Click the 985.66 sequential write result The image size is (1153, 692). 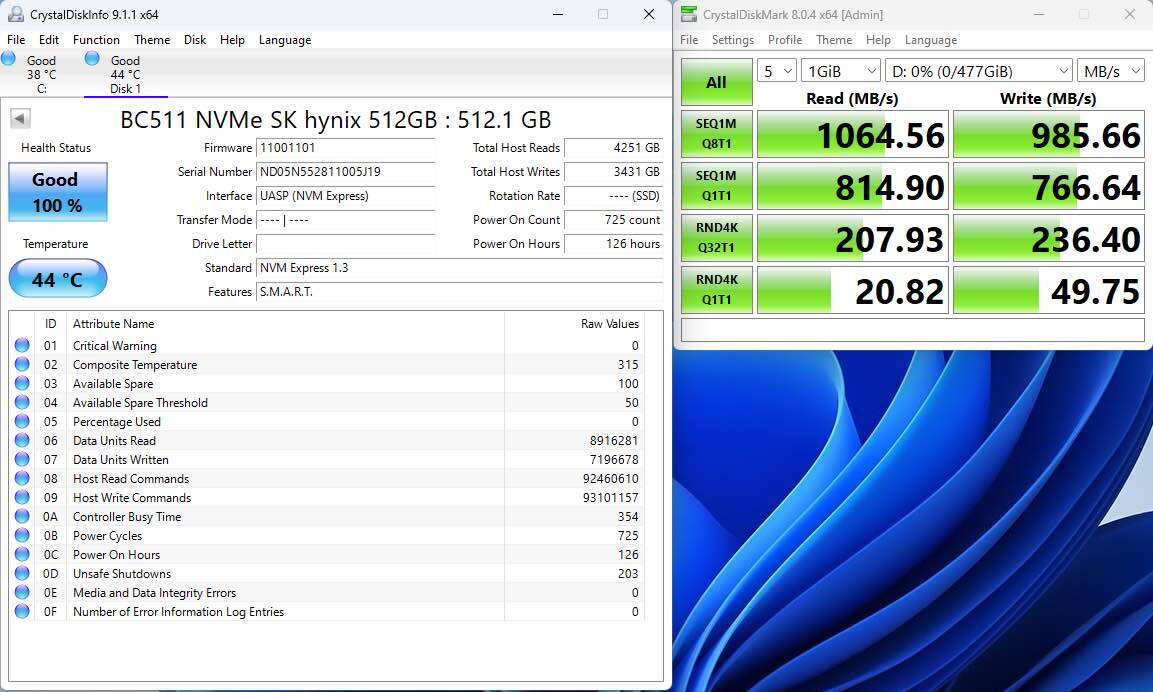click(x=1049, y=134)
